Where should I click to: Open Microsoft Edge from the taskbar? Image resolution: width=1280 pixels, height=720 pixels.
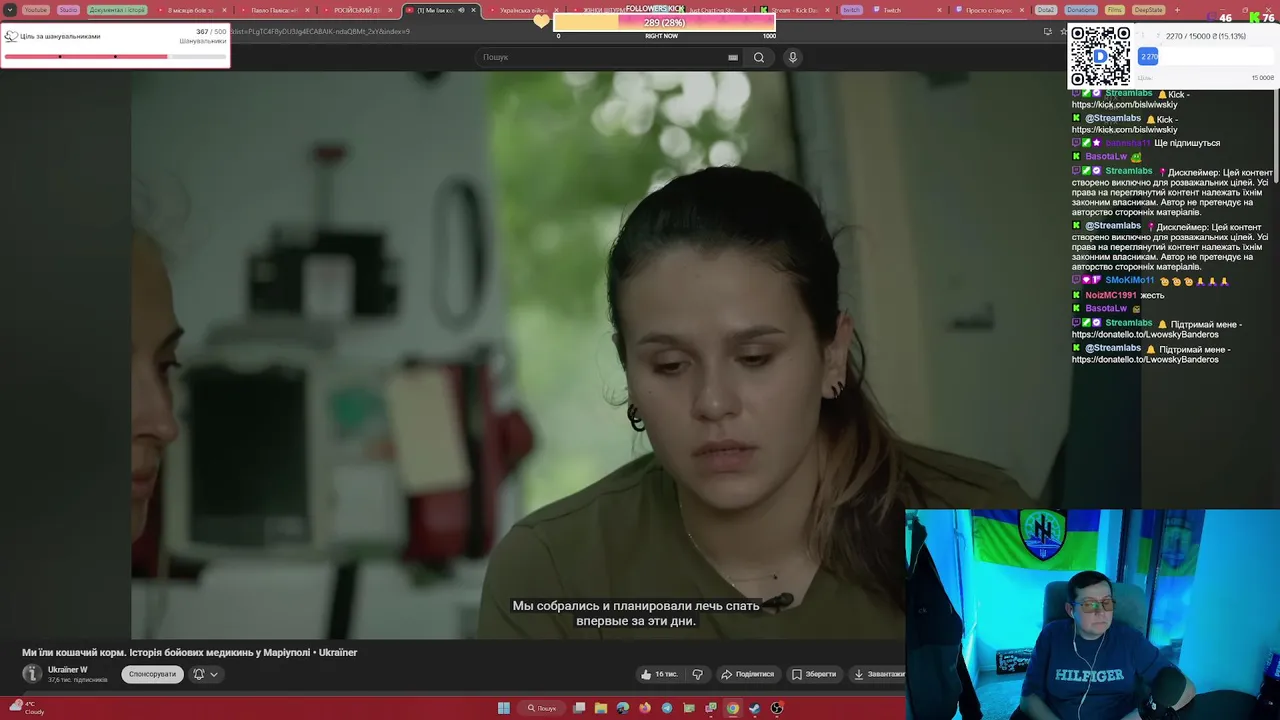(x=623, y=708)
